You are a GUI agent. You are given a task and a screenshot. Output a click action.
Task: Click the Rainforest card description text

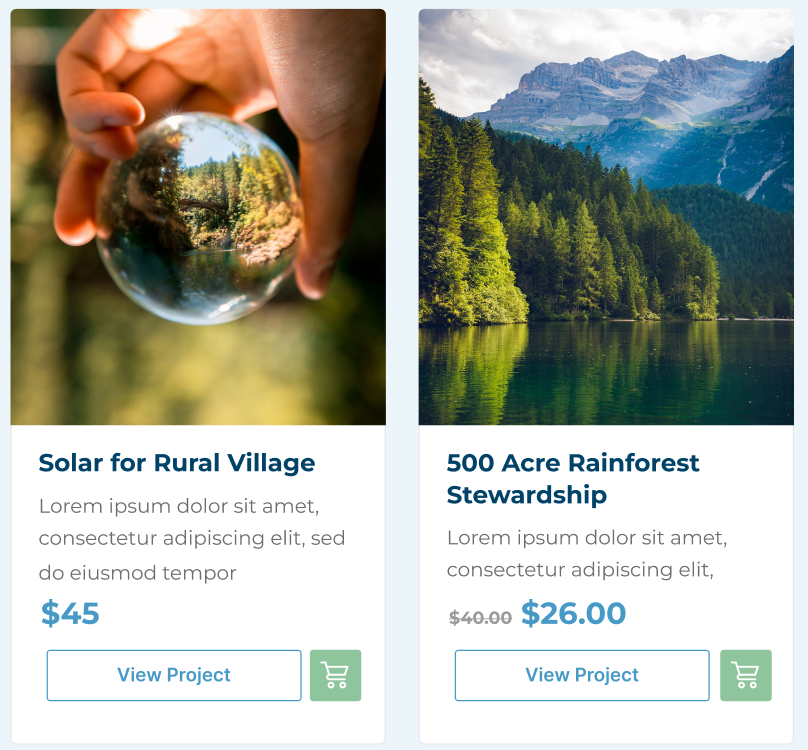587,553
